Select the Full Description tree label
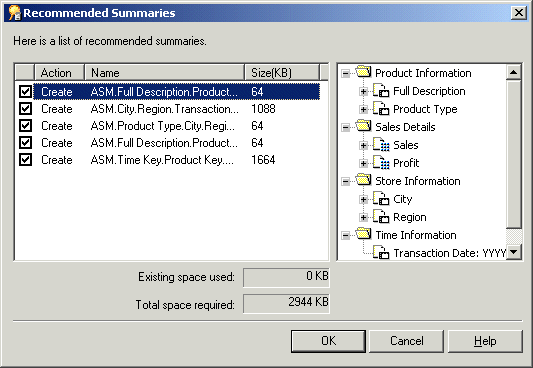The width and height of the screenshot is (533, 368). click(x=429, y=91)
